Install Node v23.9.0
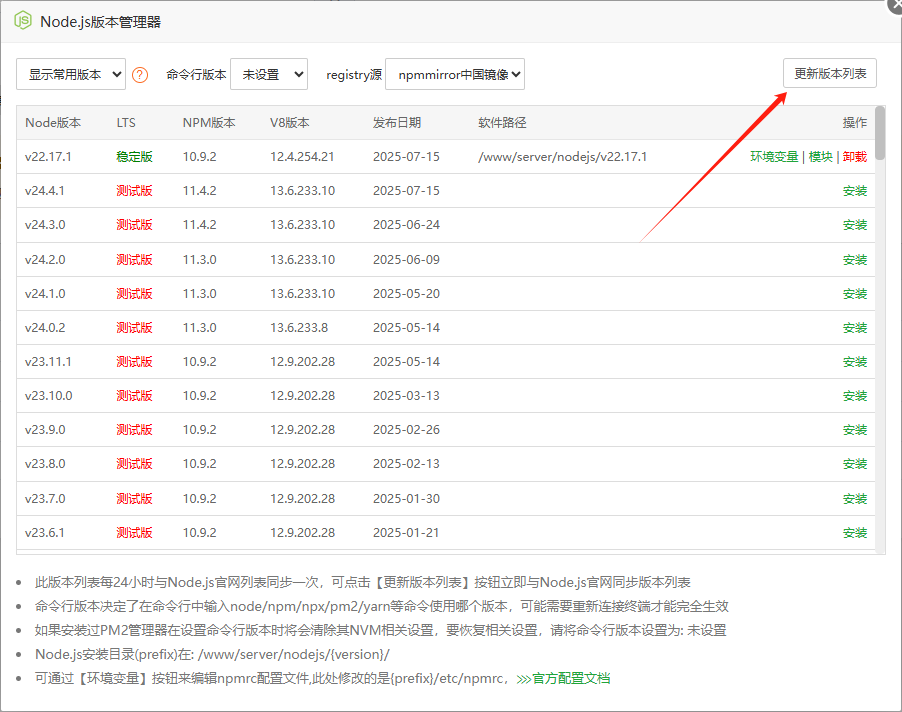The height and width of the screenshot is (712, 902). (855, 430)
